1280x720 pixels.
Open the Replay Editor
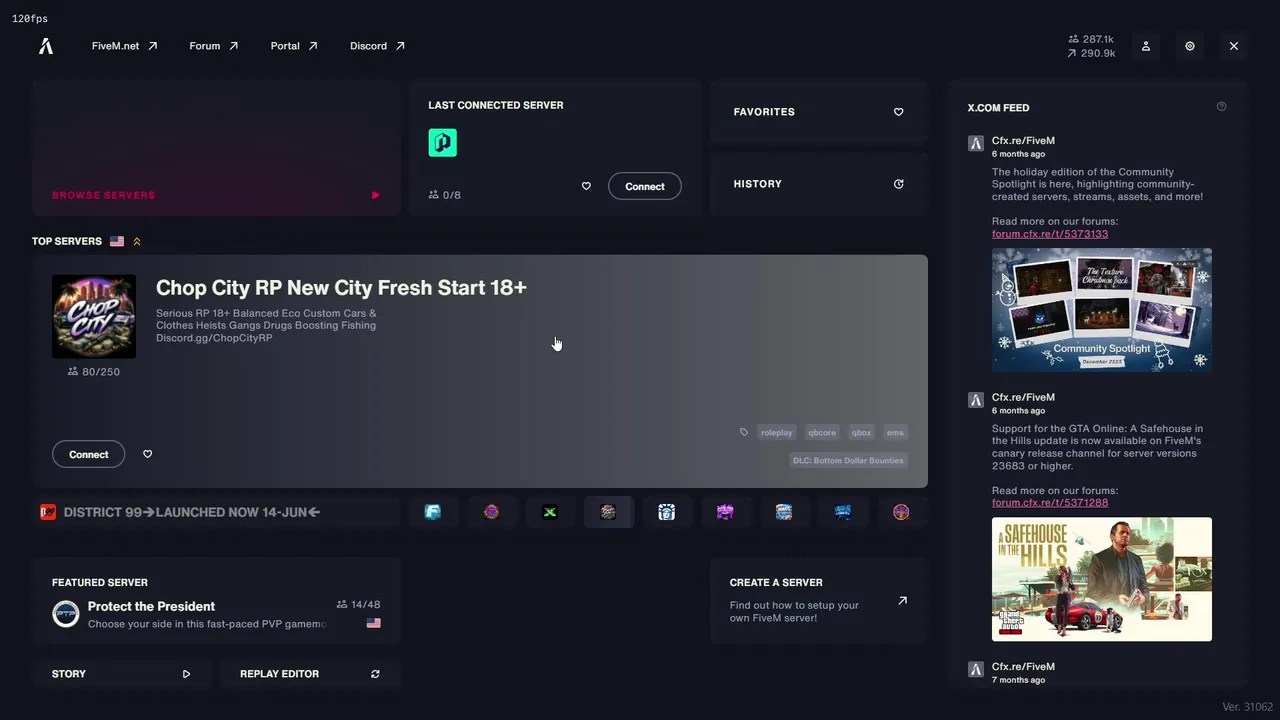coord(310,674)
